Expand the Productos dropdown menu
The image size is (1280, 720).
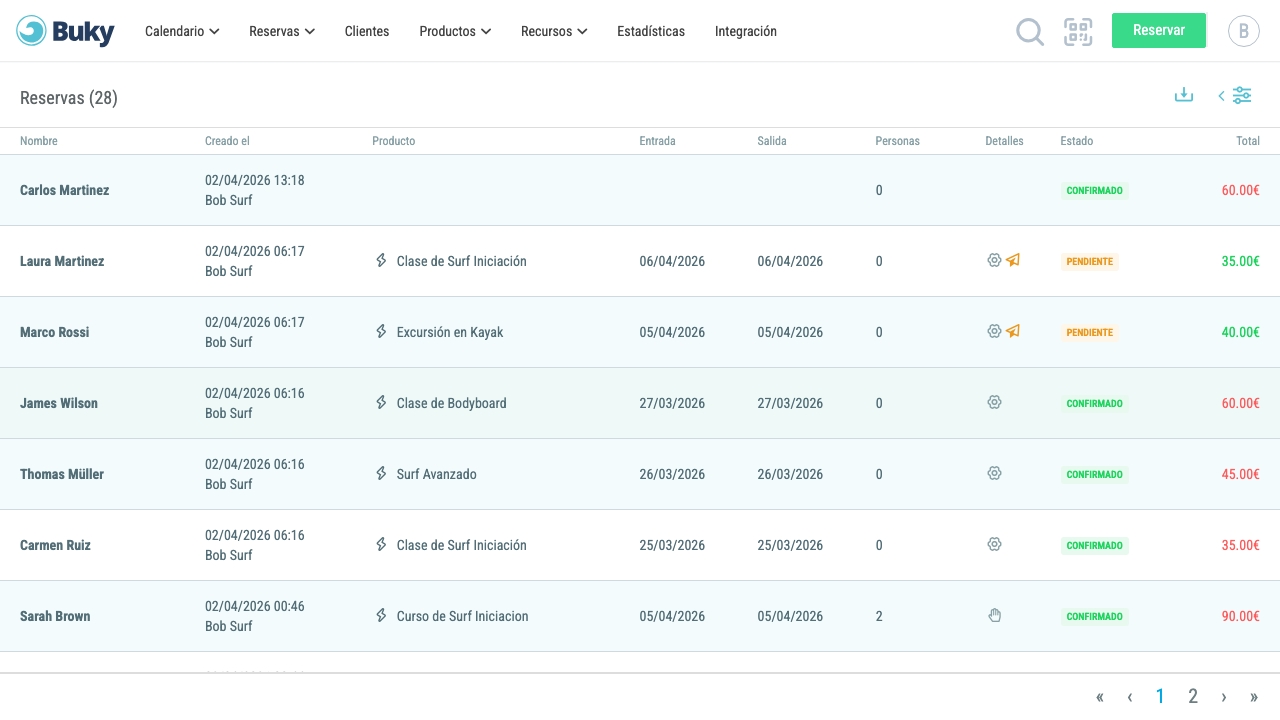click(455, 31)
